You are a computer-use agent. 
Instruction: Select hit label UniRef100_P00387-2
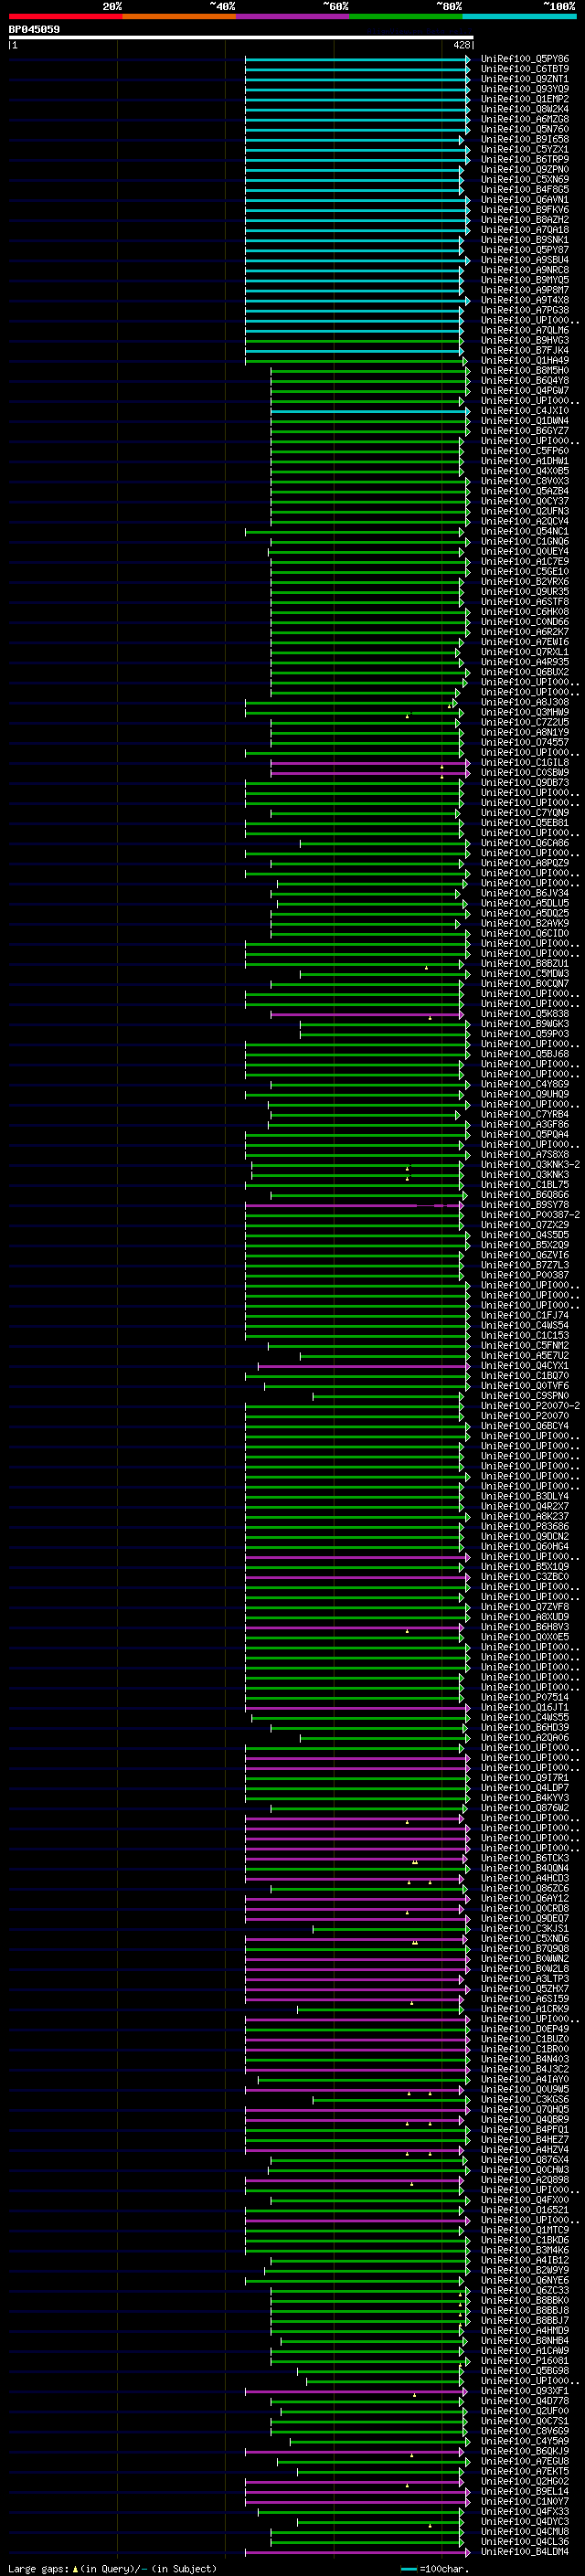click(530, 1214)
